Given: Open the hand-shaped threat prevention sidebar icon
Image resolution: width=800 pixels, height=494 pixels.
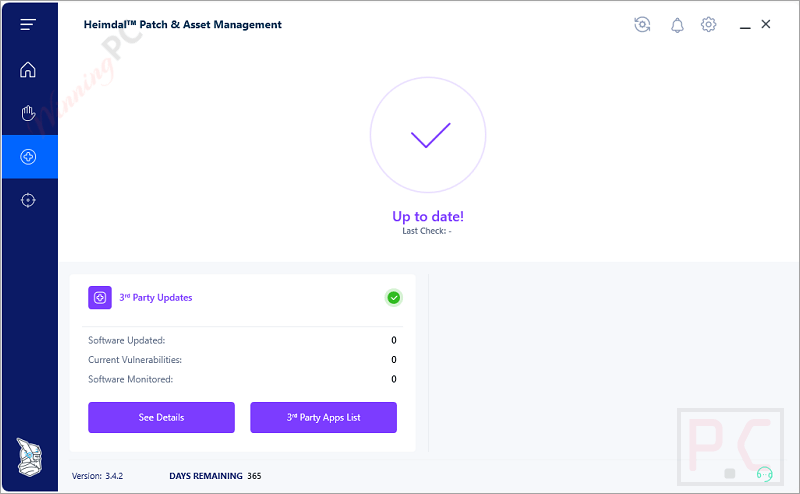Looking at the screenshot, I should tap(28, 113).
